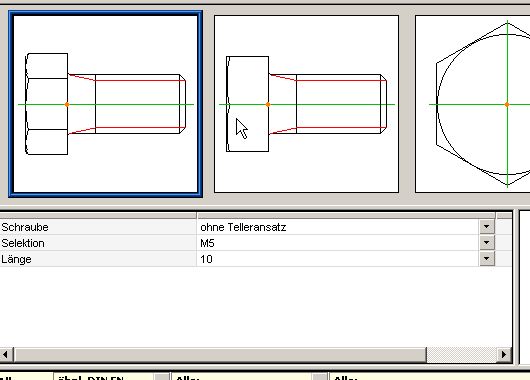Click the empty property value column header
The width and height of the screenshot is (530, 380).
[346, 215]
